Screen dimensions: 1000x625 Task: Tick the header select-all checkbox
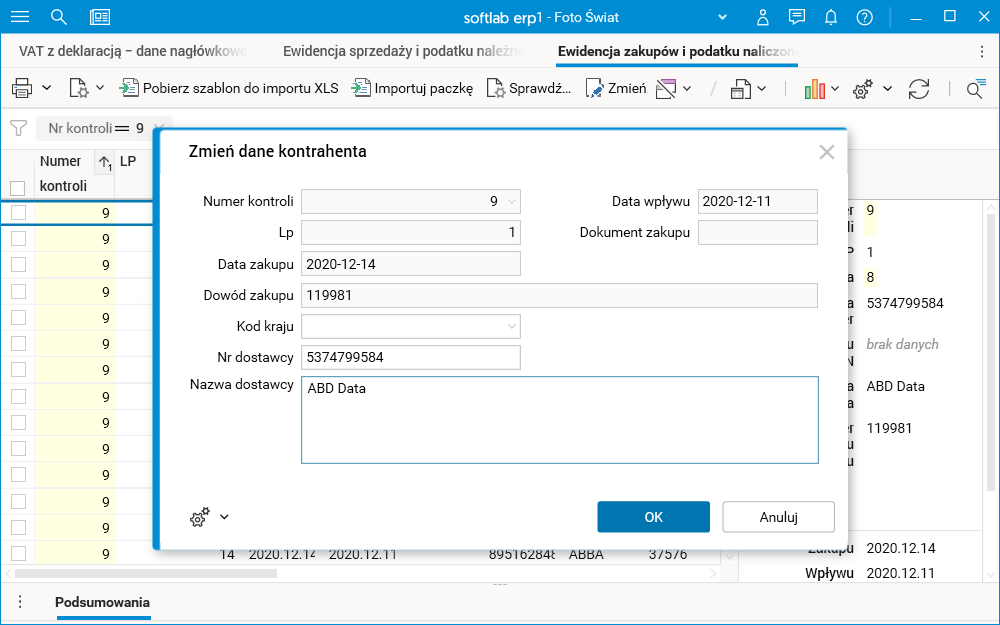click(17, 187)
